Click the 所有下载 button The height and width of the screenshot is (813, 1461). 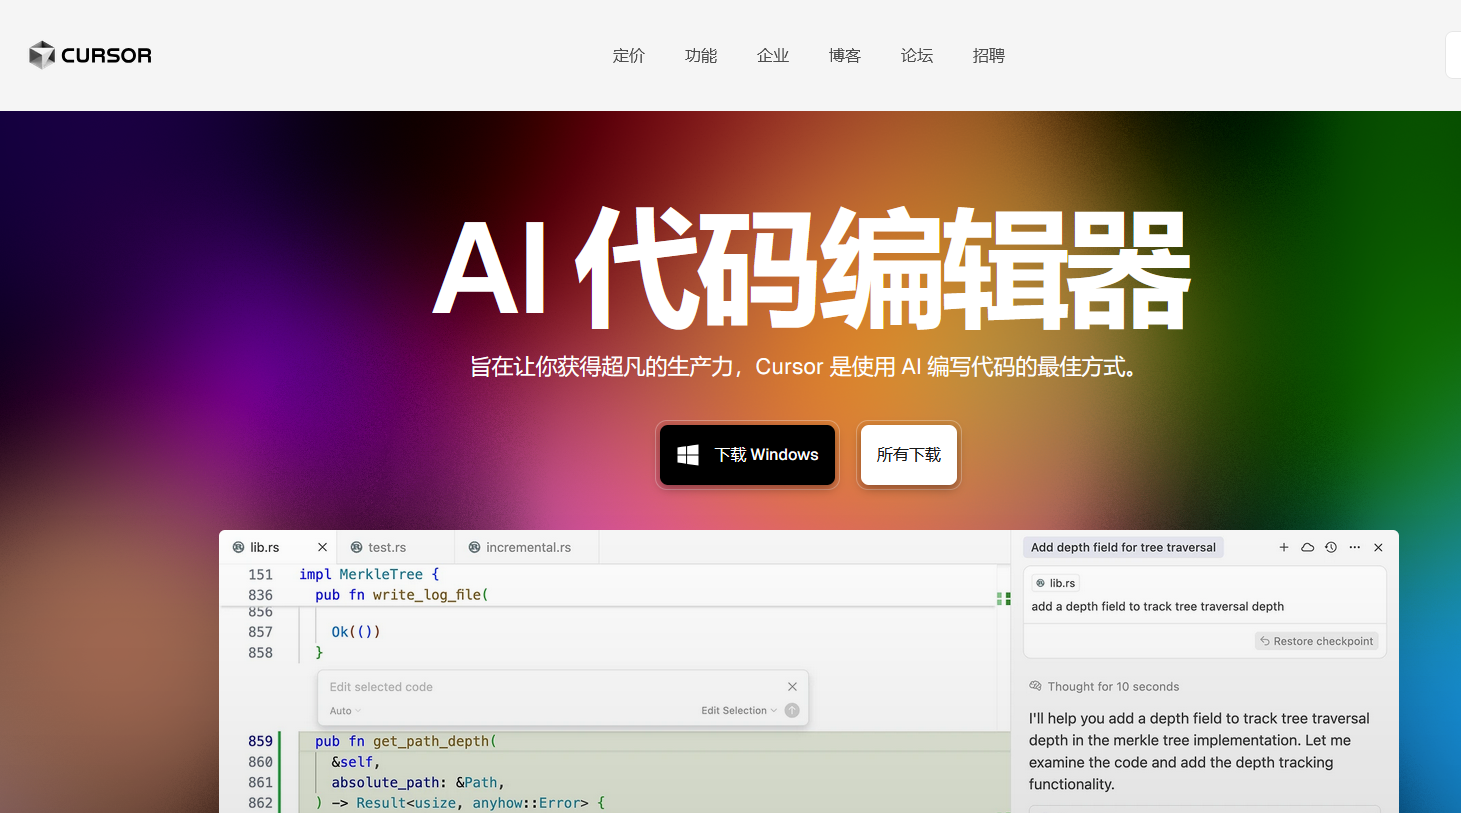pos(908,454)
